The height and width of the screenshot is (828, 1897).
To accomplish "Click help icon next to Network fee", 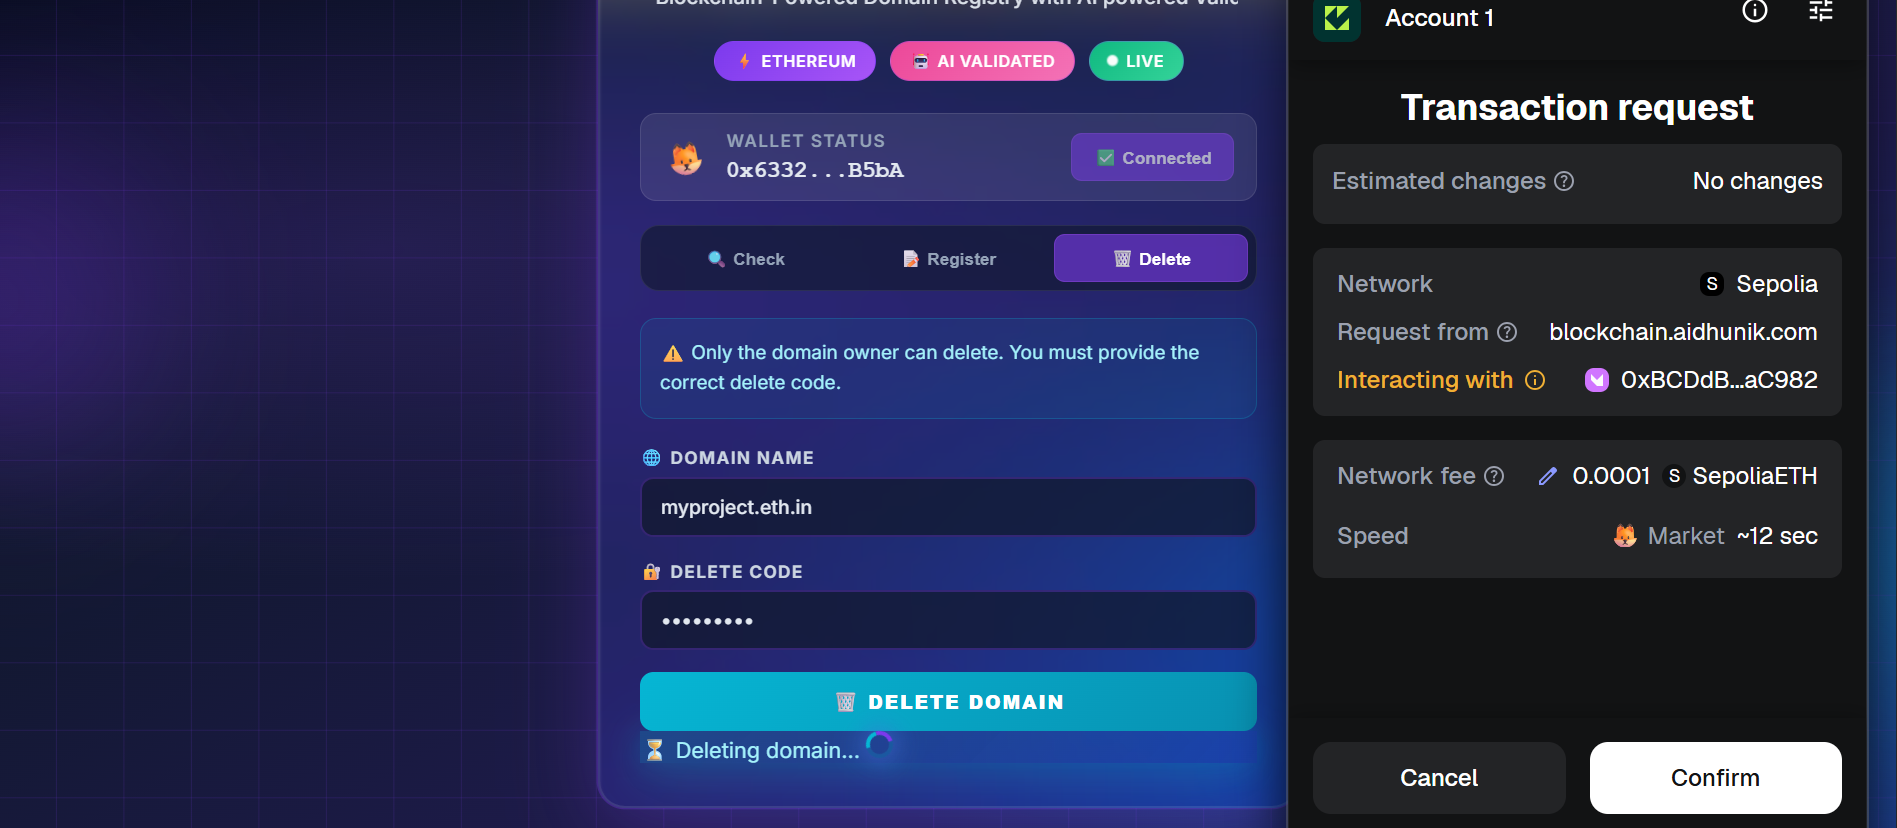I will click(x=1494, y=476).
